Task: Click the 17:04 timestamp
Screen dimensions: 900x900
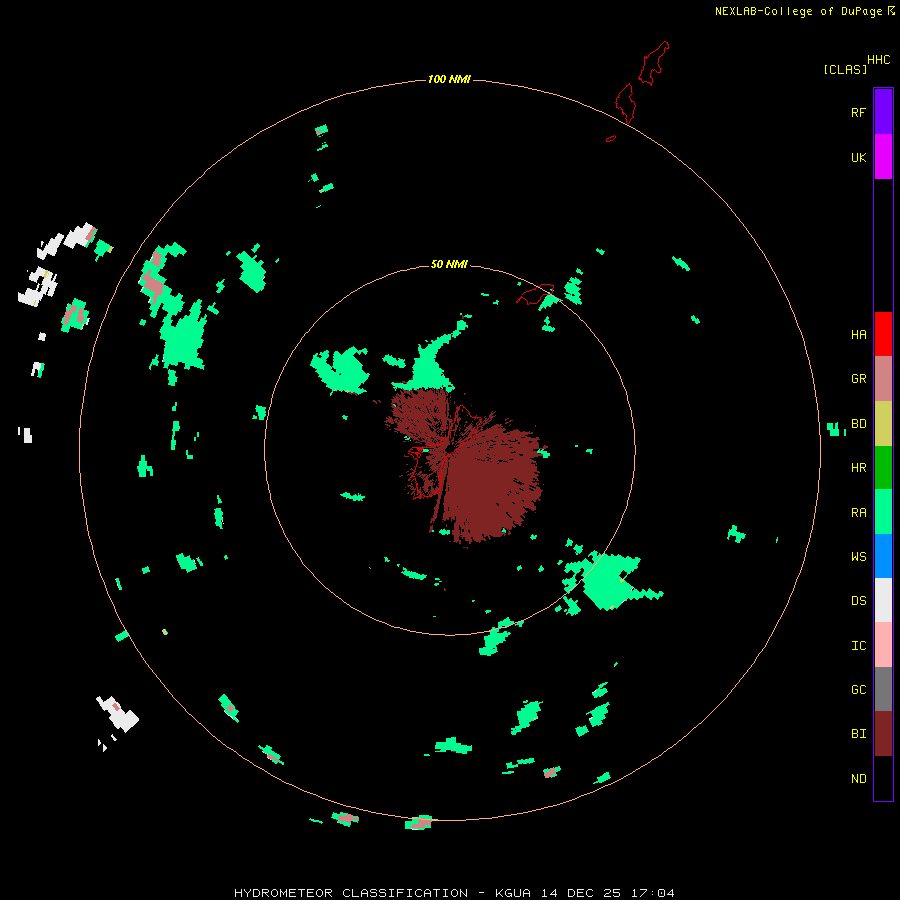Action: click(x=653, y=893)
